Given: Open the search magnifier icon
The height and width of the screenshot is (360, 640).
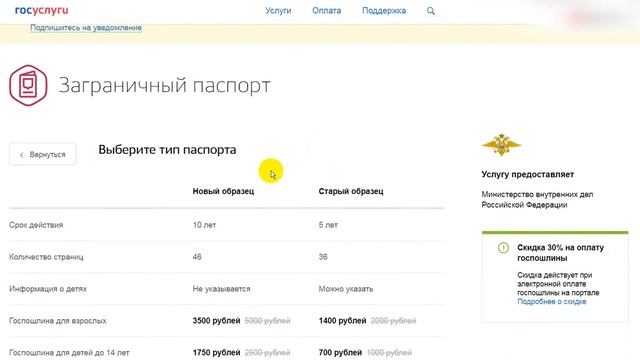Looking at the screenshot, I should pos(431,11).
